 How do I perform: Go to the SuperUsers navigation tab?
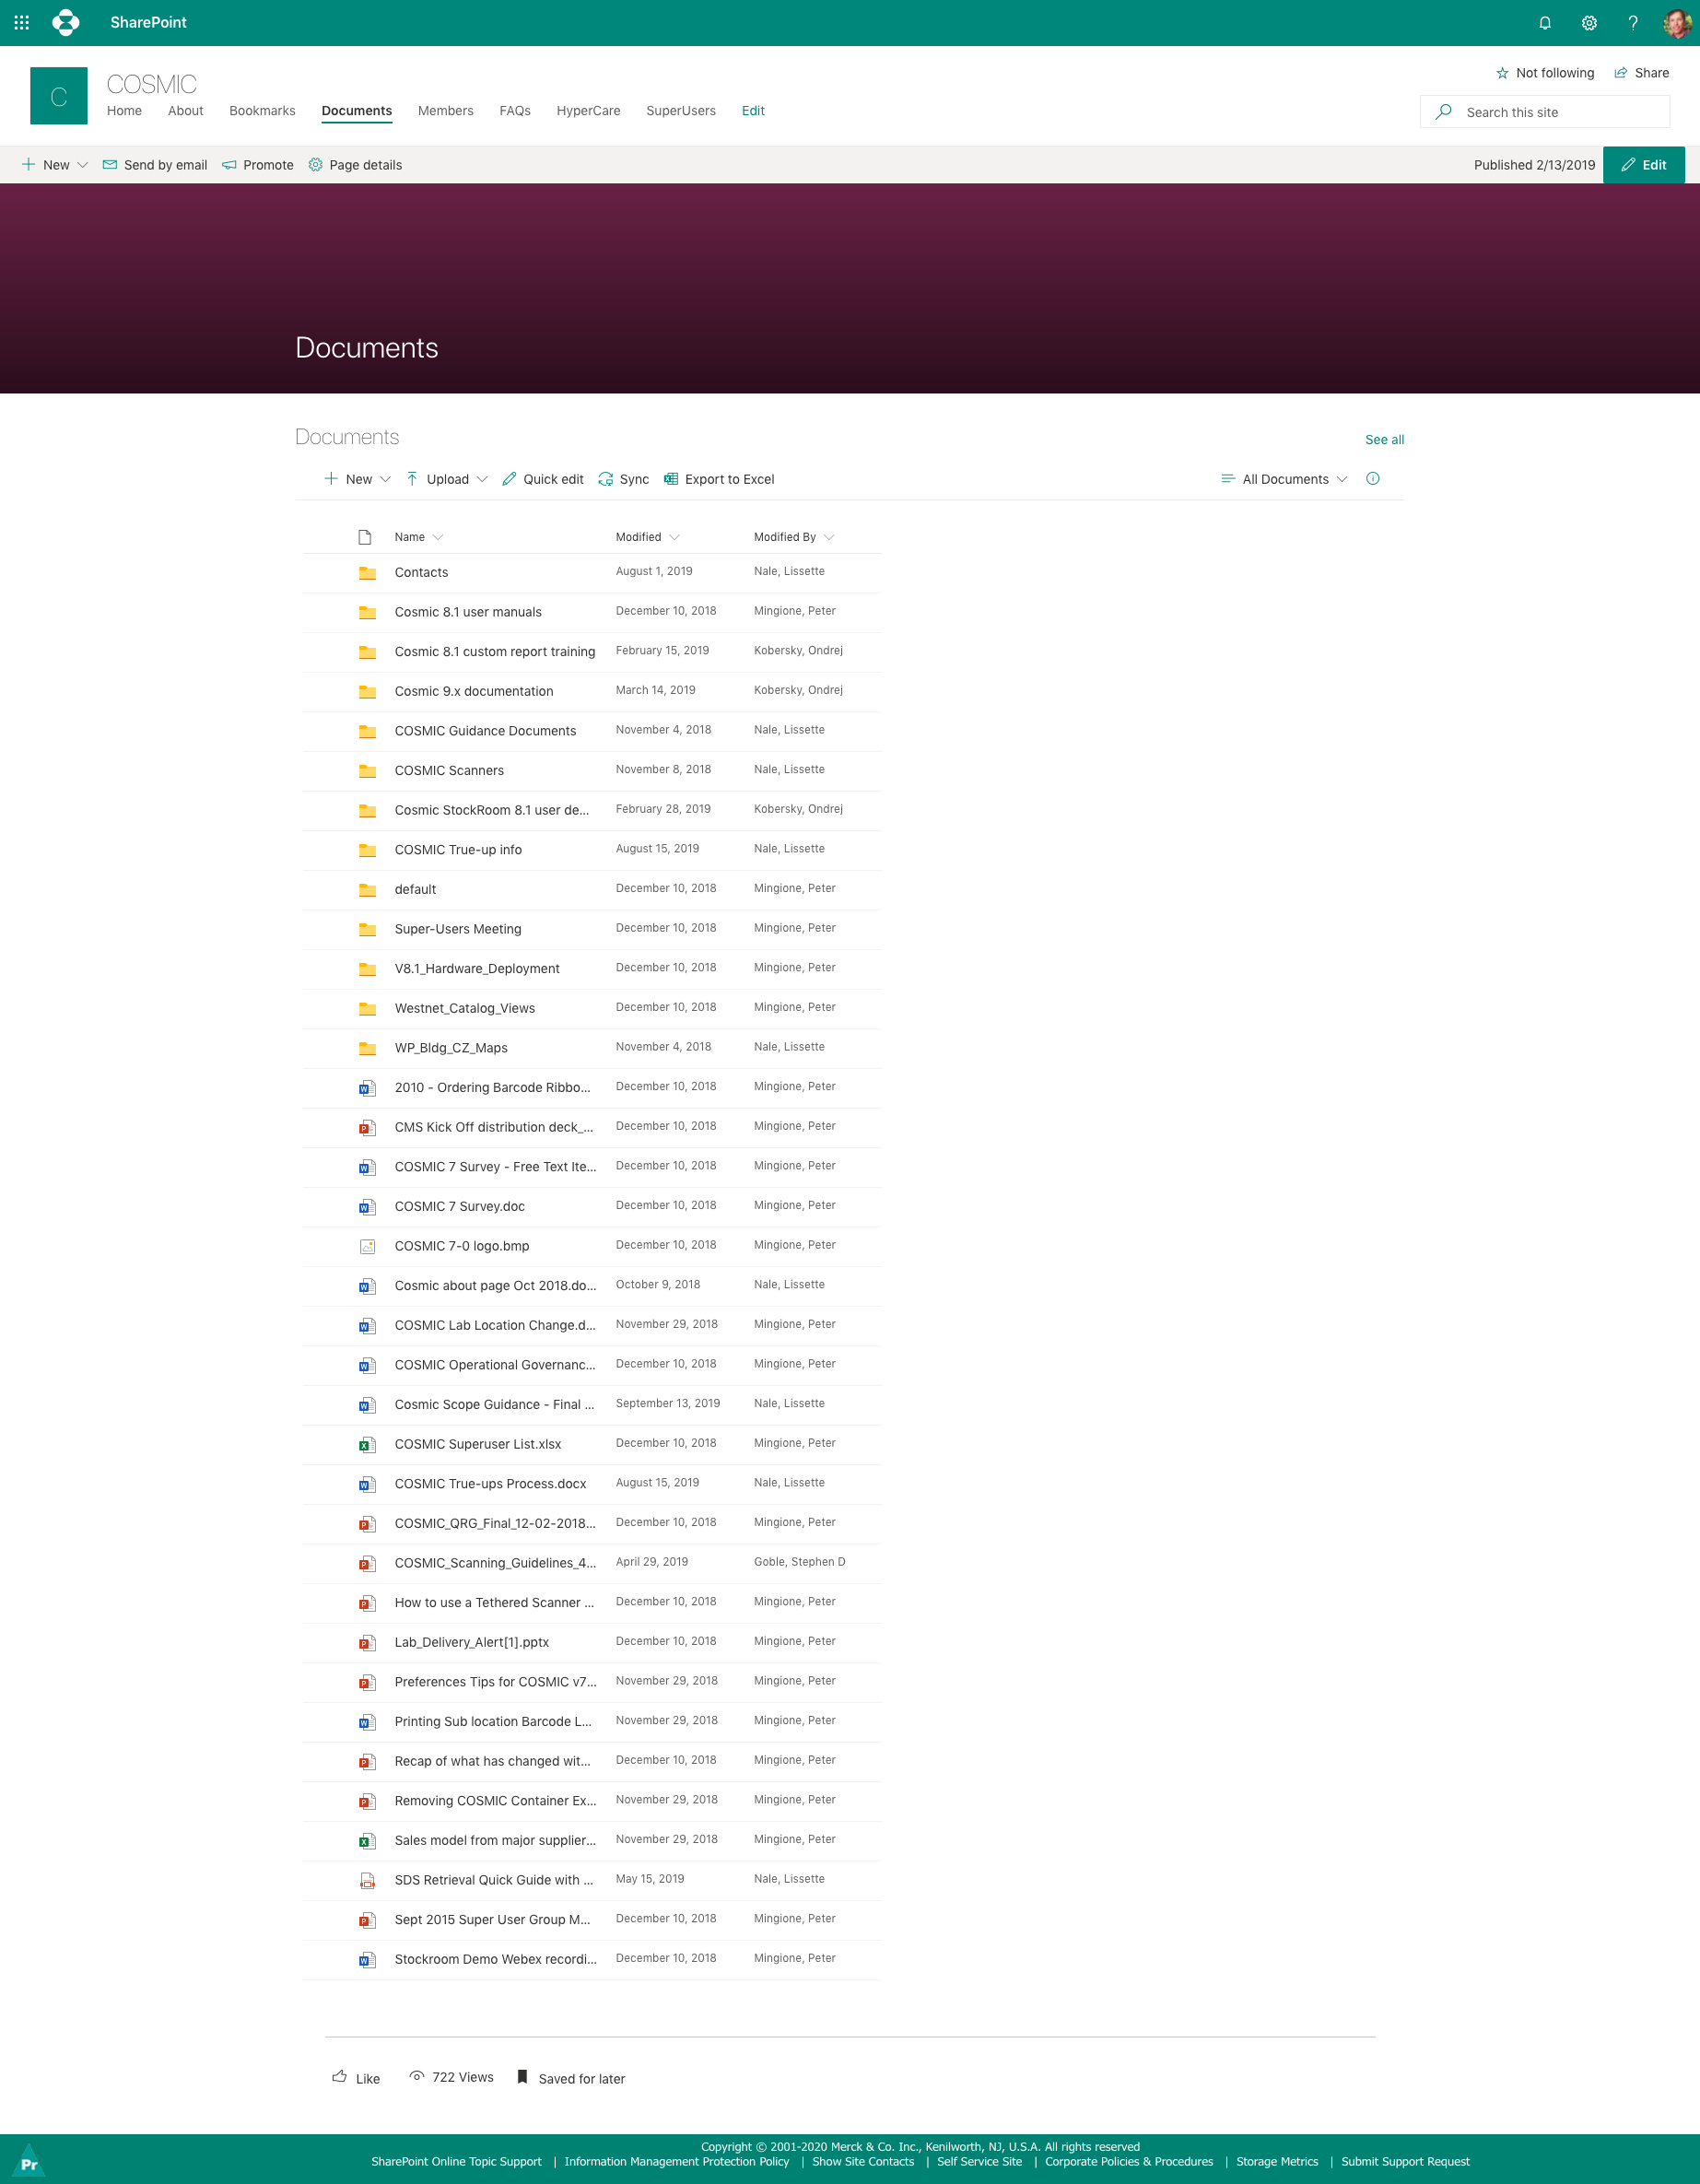[x=680, y=111]
